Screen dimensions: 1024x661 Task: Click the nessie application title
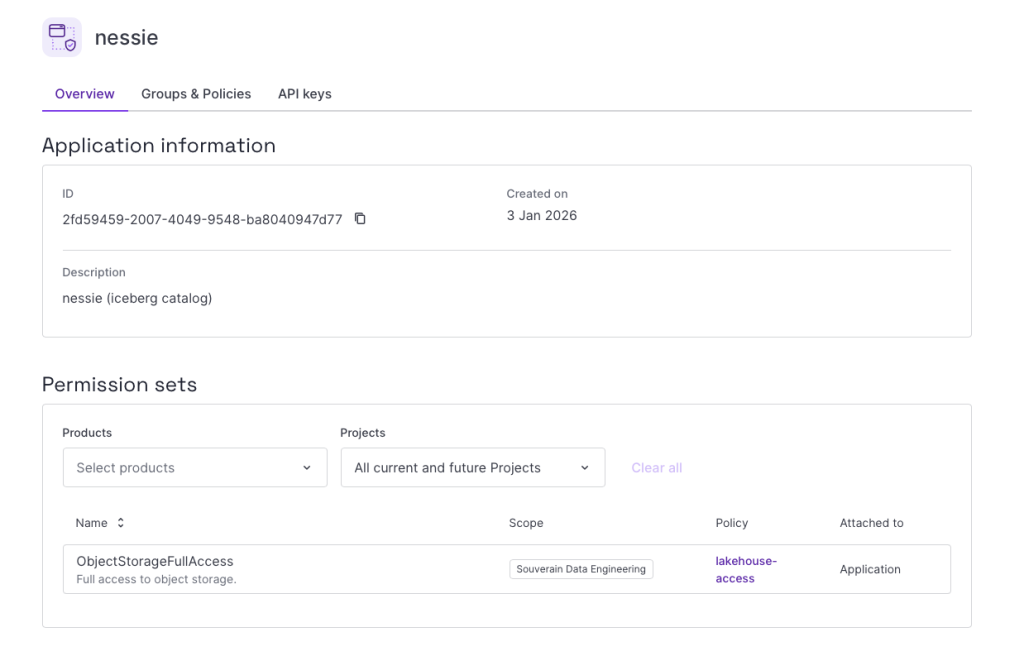[x=126, y=38]
